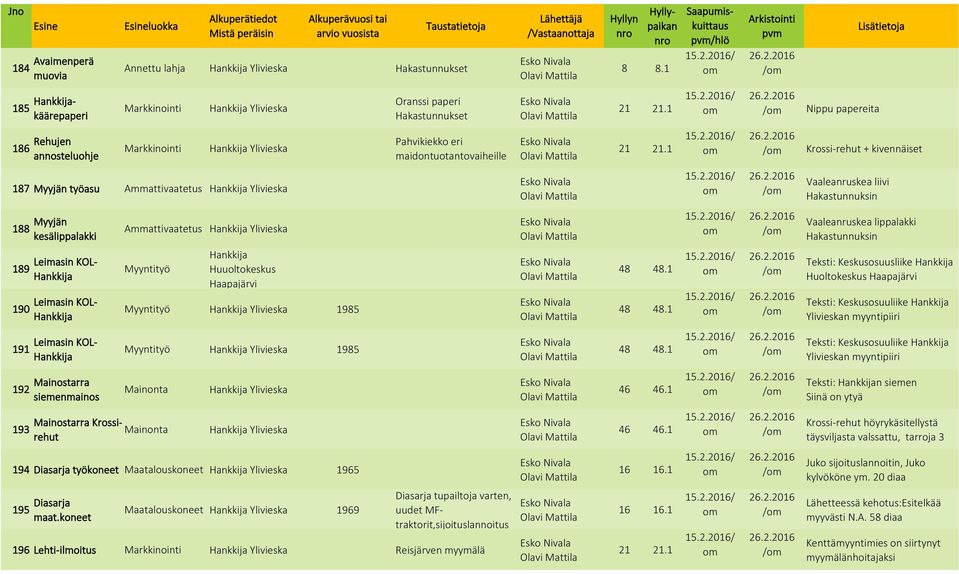The width and height of the screenshot is (959, 574).
Task: Click the Jno column header
Action: (15, 12)
